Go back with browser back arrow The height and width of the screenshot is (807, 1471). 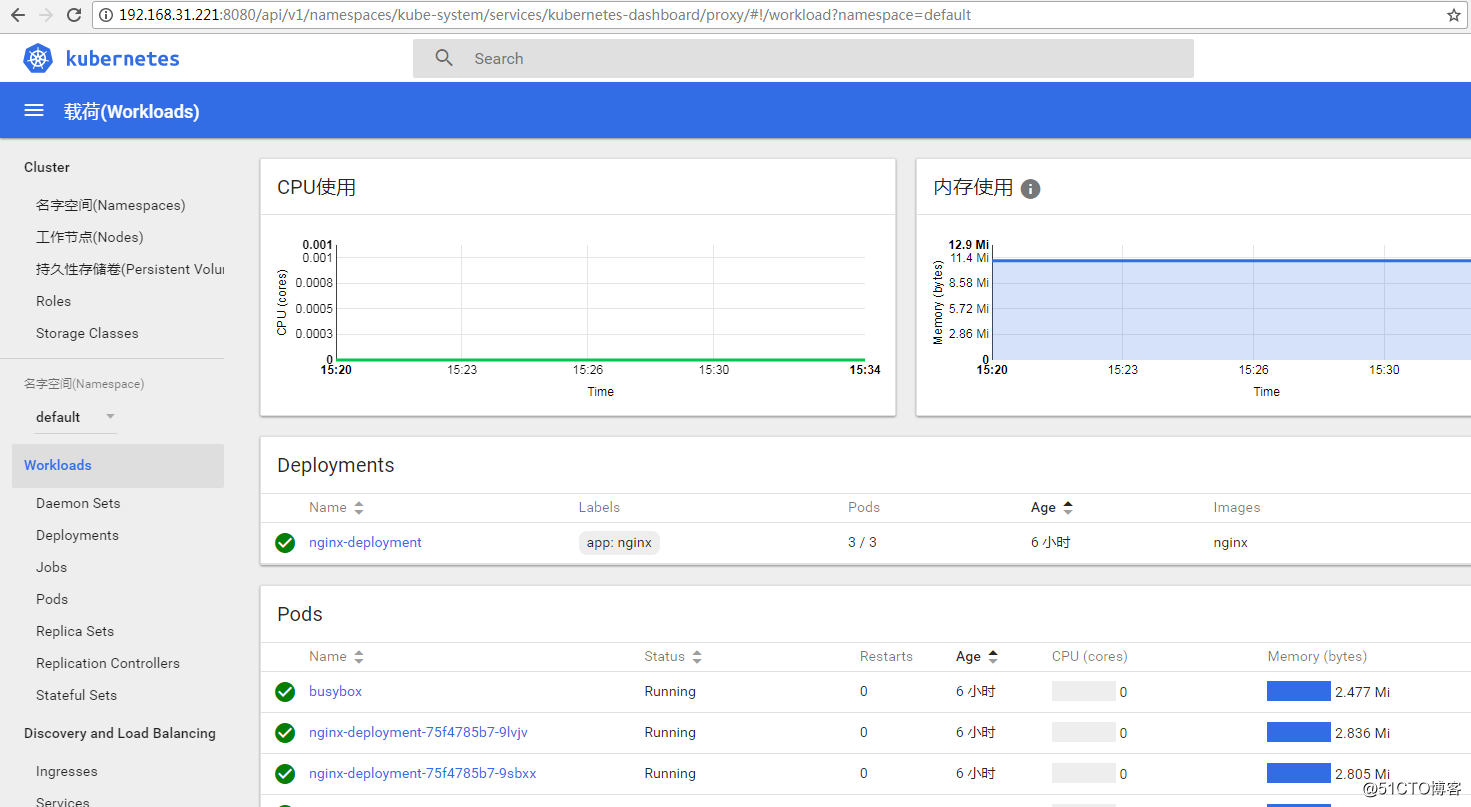coord(18,15)
